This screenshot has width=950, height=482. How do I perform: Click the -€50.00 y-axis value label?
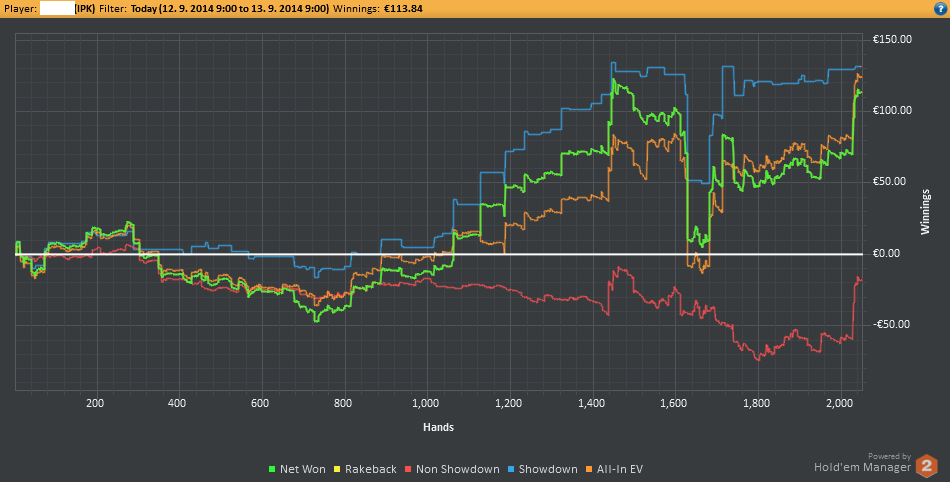pos(892,325)
